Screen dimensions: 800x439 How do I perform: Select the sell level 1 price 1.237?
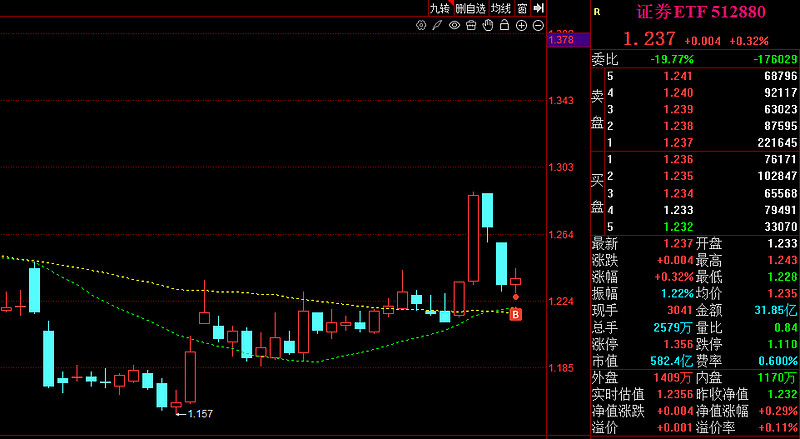(678, 142)
